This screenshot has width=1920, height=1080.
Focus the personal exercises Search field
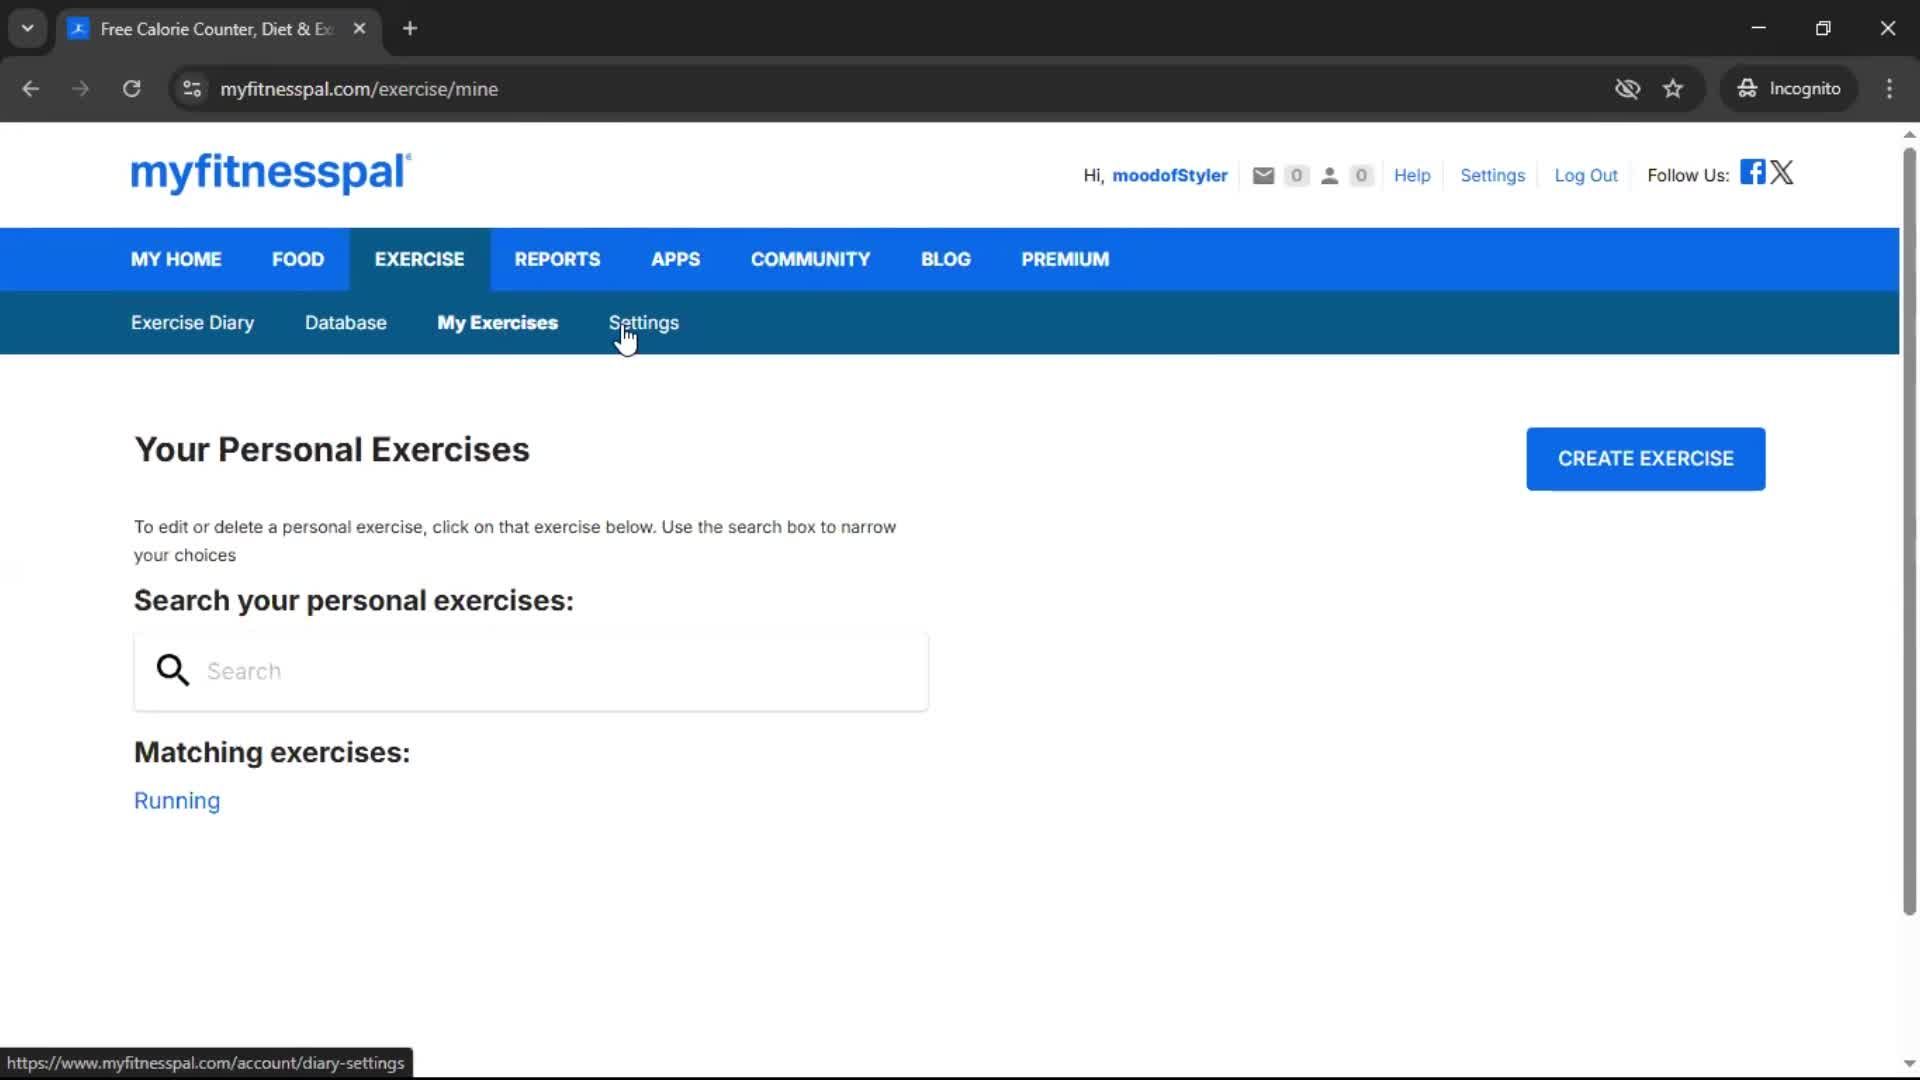click(531, 671)
